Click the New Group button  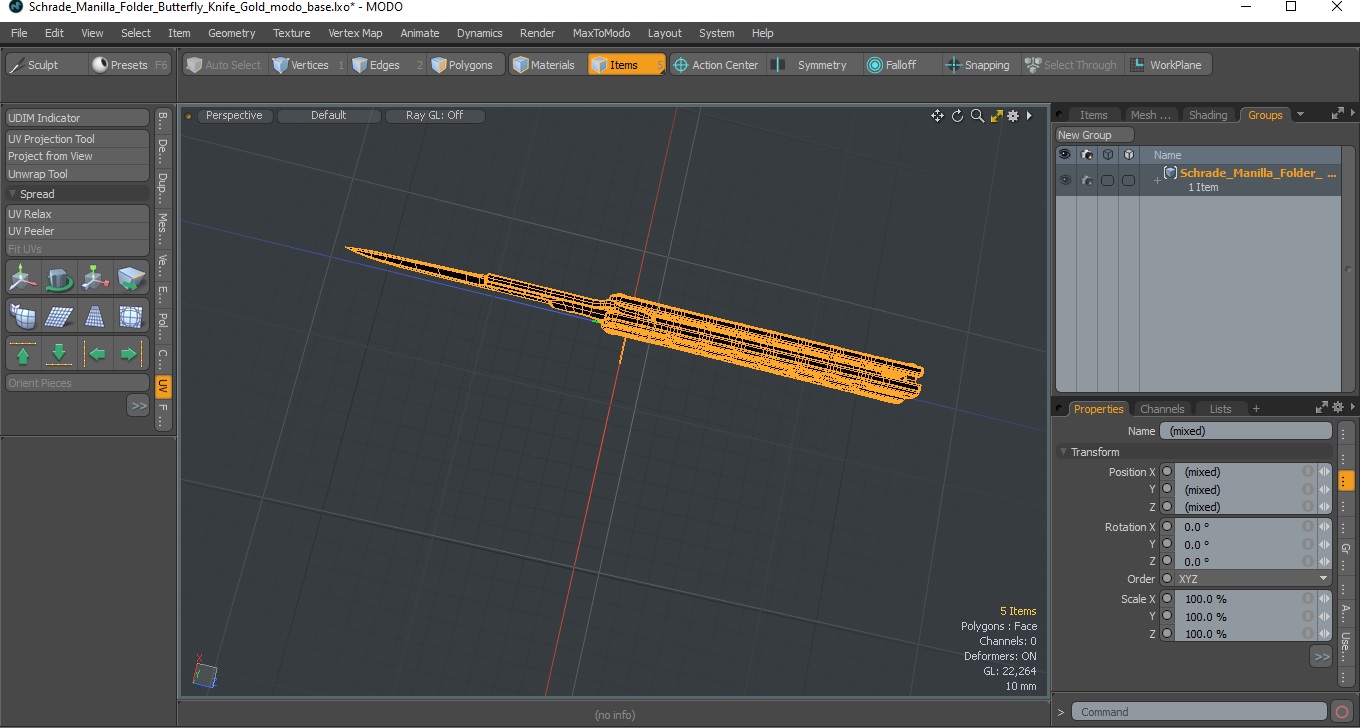point(1094,135)
